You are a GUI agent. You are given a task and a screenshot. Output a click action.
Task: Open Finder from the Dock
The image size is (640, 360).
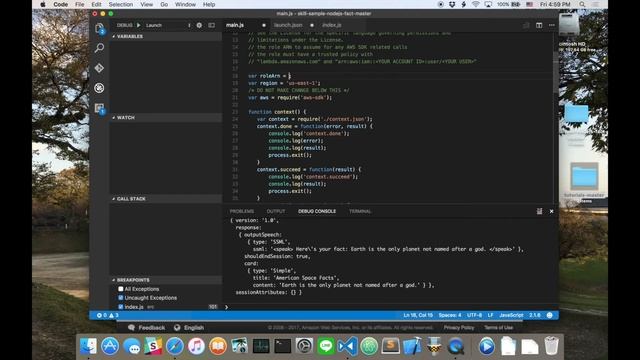[x=88, y=347]
